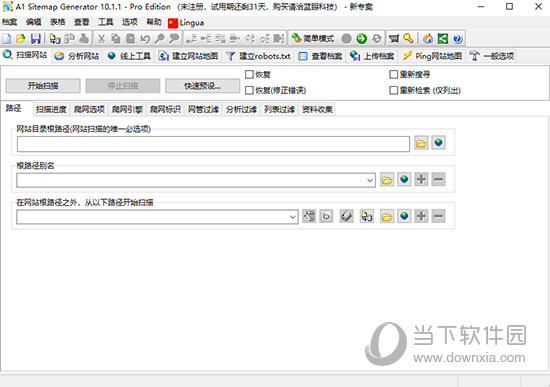Click minus icon in start-scan paths row
Viewport: 550px width, 387px height.
click(x=438, y=216)
